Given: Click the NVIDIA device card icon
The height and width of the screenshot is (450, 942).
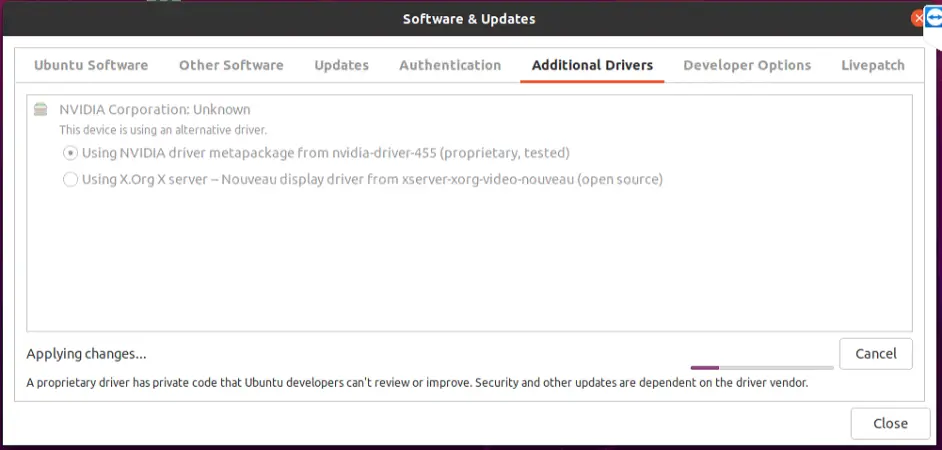Looking at the screenshot, I should (40, 109).
